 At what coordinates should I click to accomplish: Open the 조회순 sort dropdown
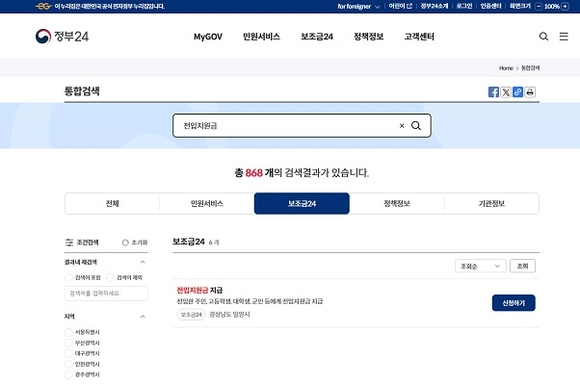point(480,266)
